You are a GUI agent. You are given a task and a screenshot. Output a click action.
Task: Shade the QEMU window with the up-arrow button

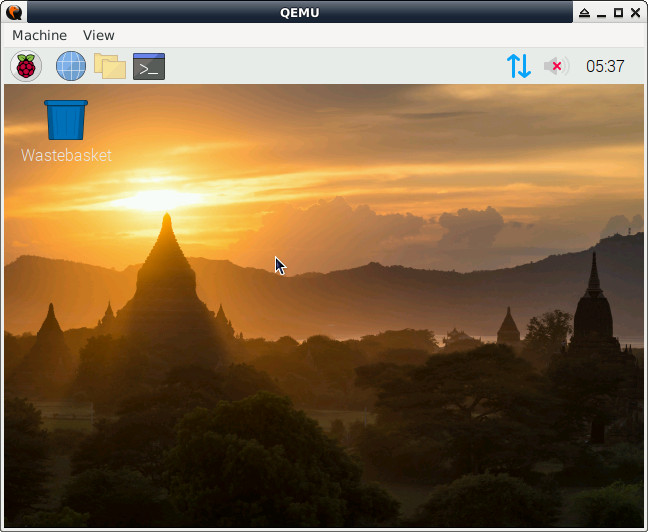(584, 13)
